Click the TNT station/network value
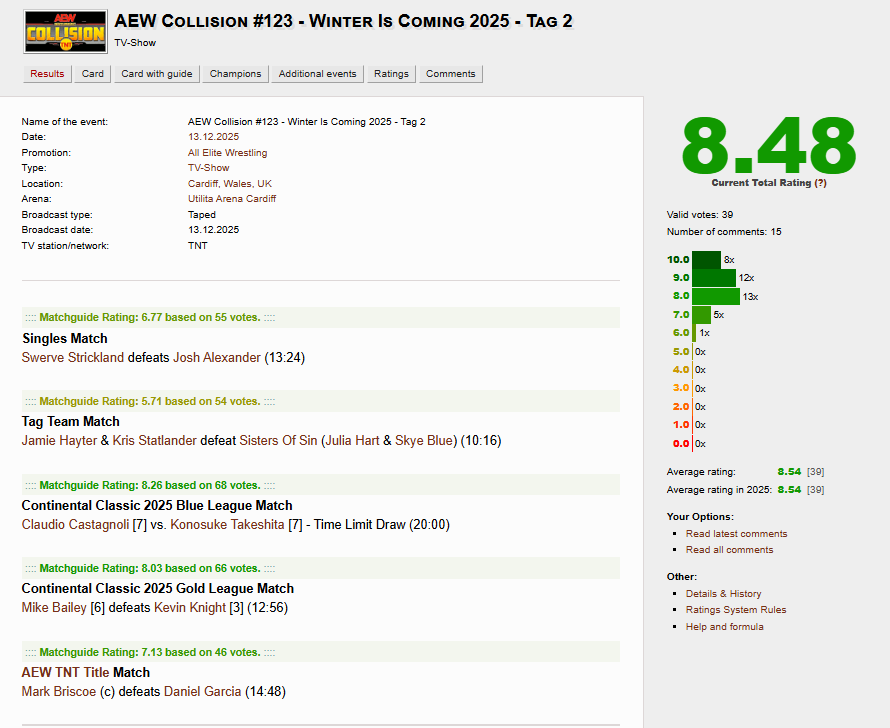The width and height of the screenshot is (890, 728). point(198,246)
